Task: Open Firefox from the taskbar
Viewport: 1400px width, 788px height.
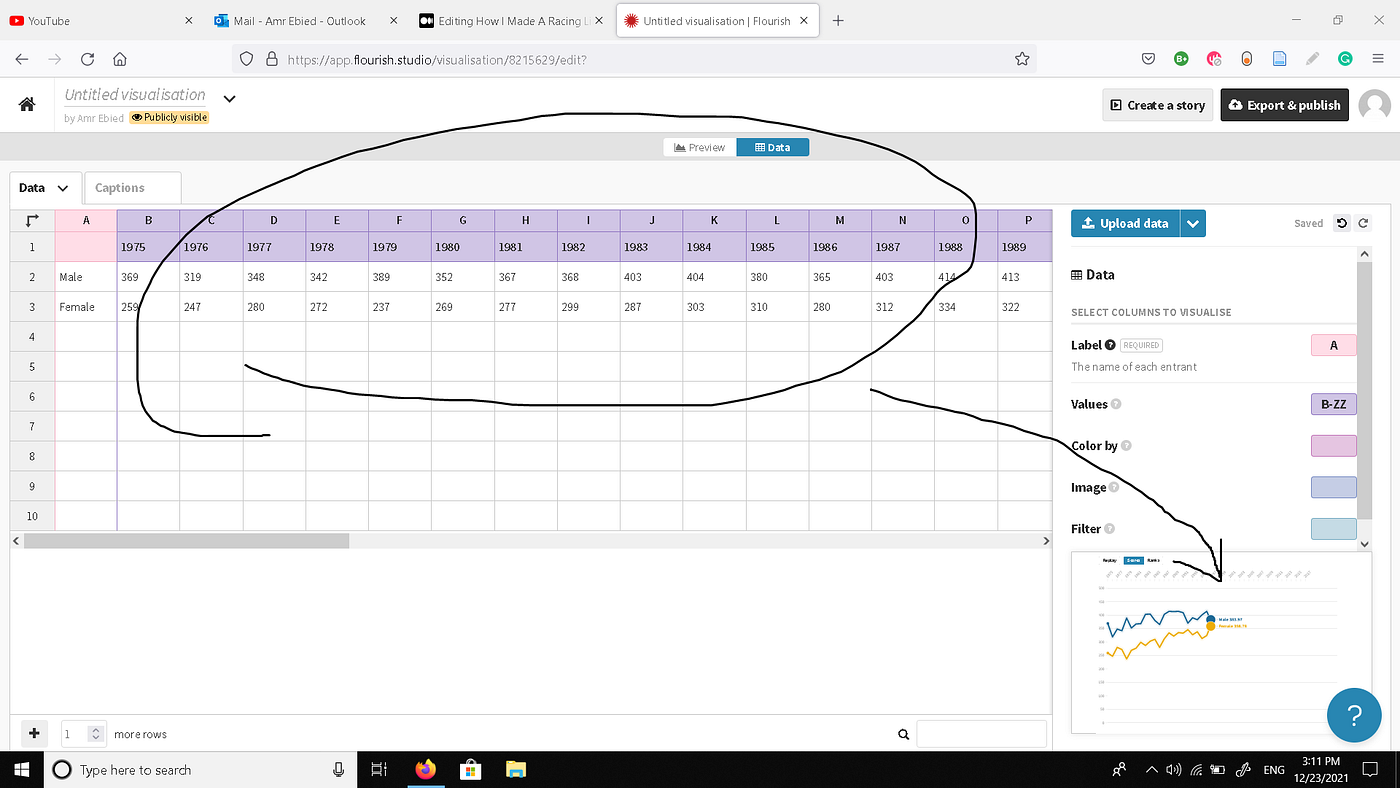Action: [x=426, y=769]
